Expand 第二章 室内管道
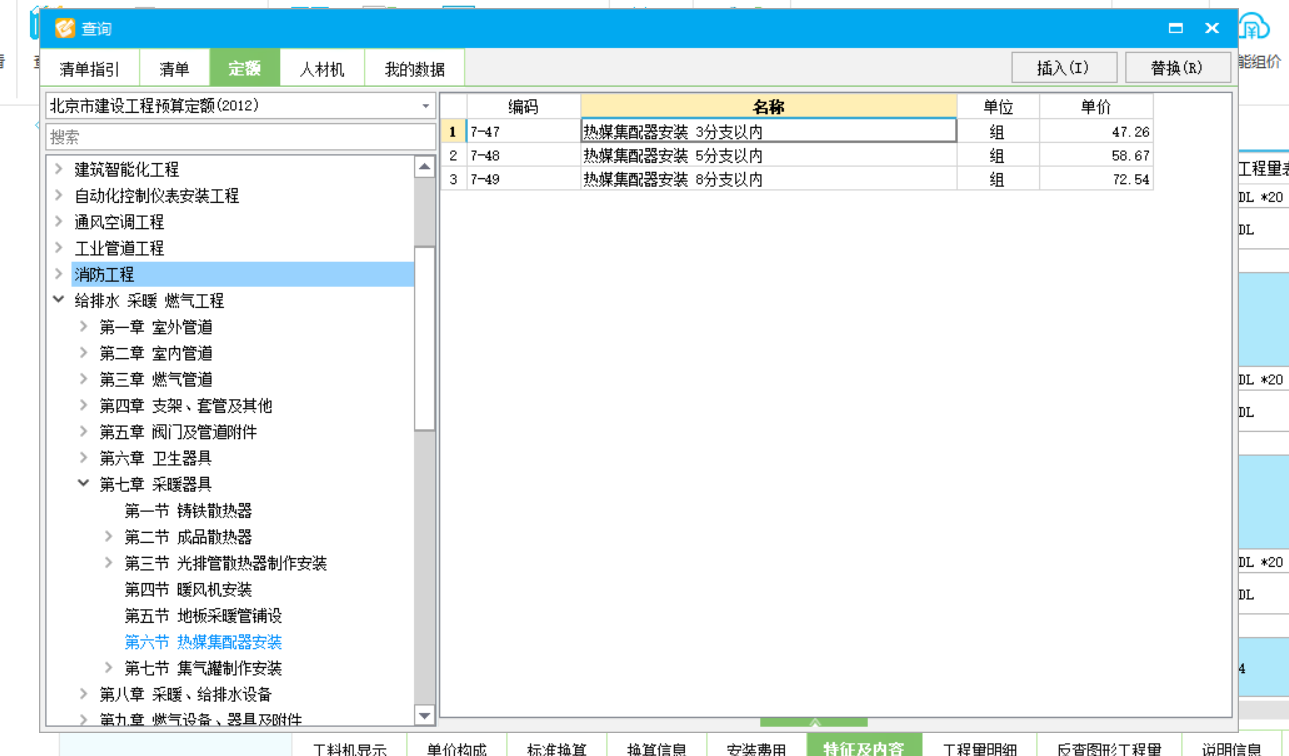 click(x=84, y=353)
